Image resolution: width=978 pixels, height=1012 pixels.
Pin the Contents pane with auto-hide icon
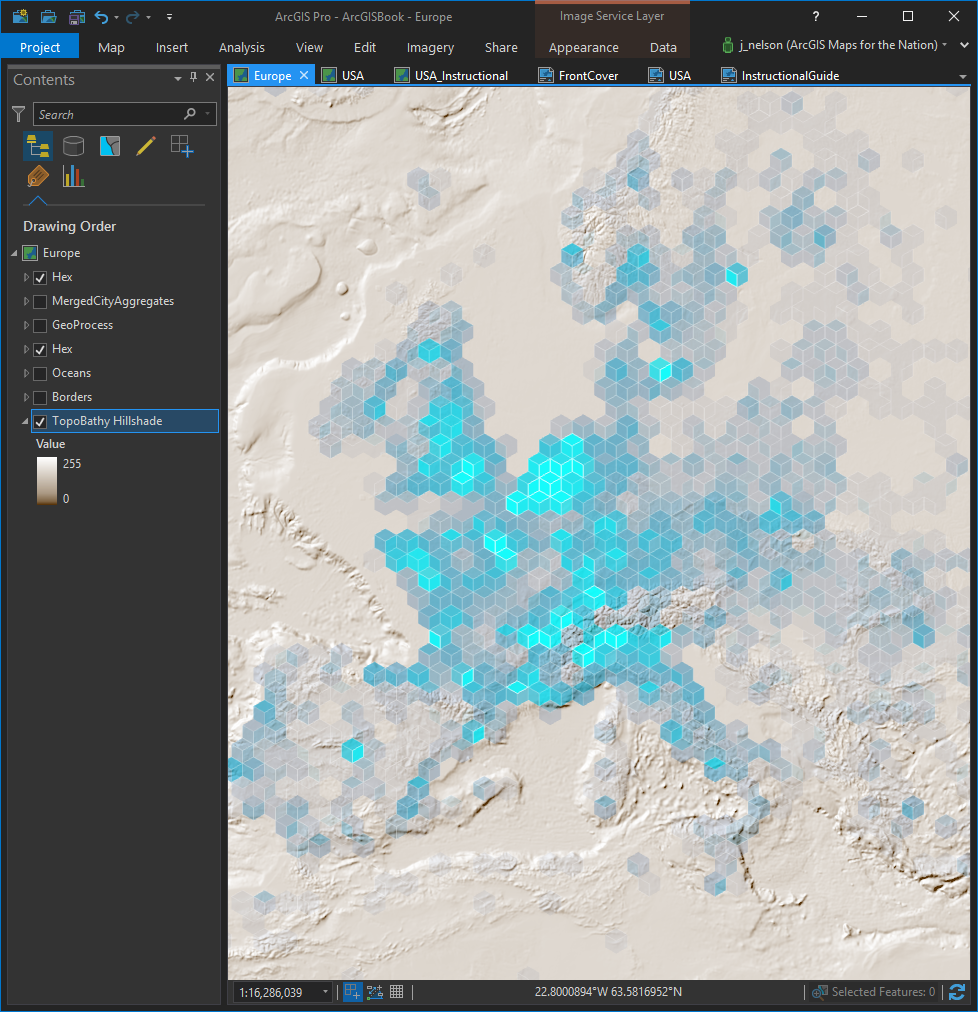click(x=193, y=77)
